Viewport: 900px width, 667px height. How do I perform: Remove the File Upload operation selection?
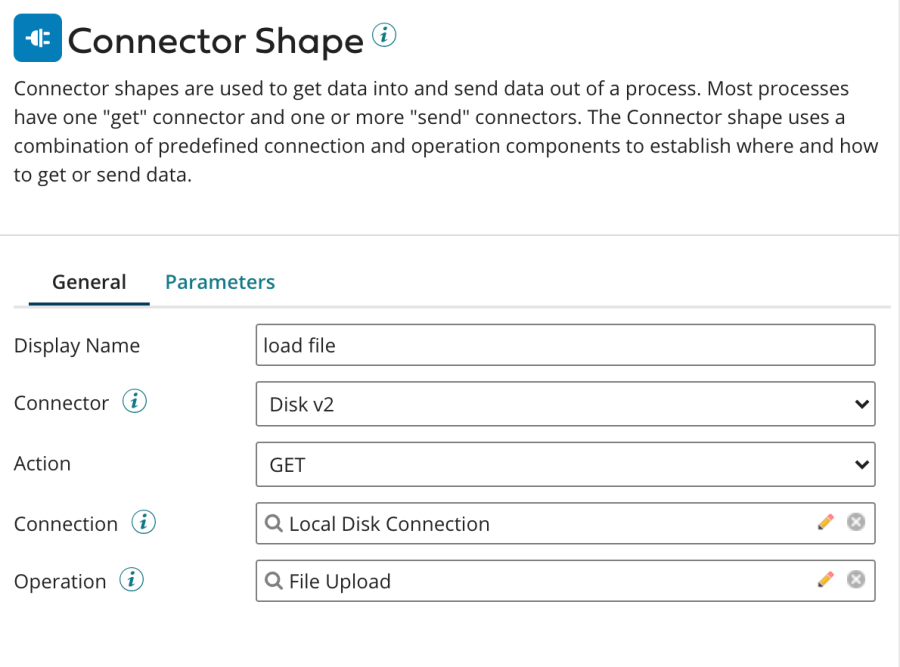point(856,580)
